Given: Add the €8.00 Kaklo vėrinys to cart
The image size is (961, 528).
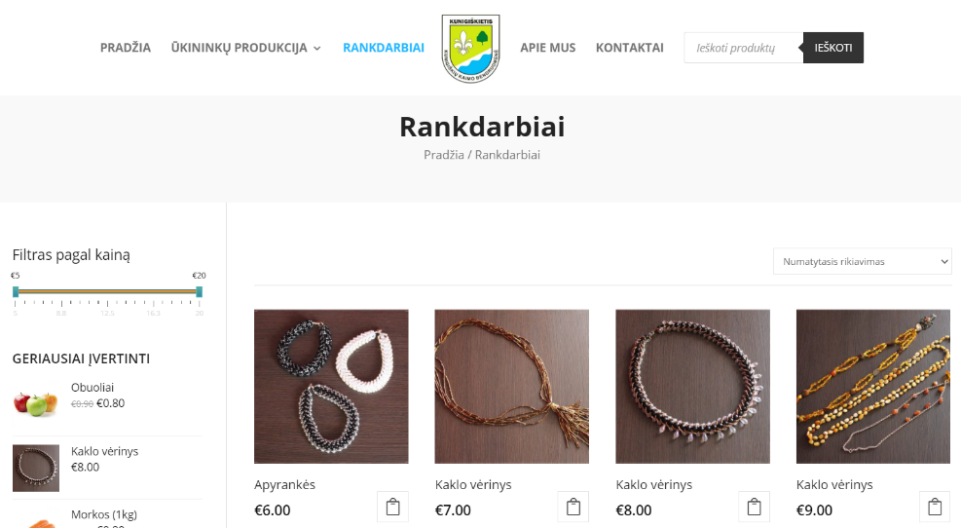Looking at the screenshot, I should pyautogui.click(x=754, y=507).
